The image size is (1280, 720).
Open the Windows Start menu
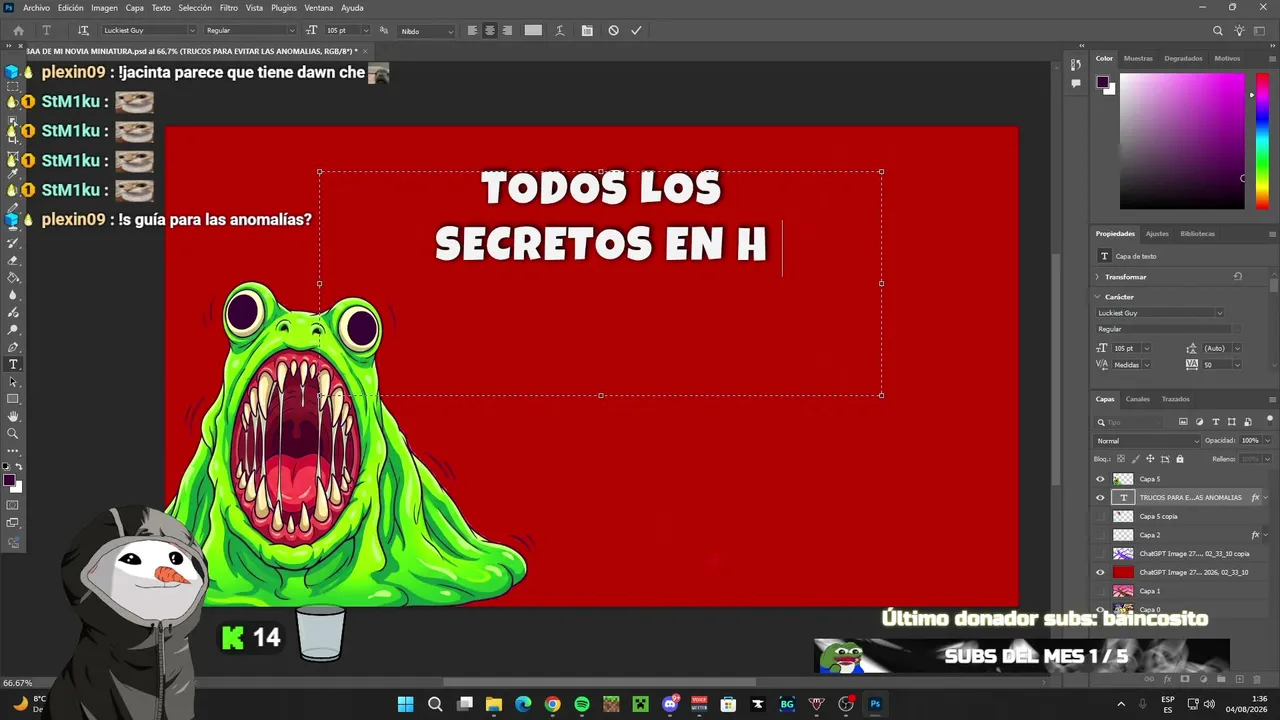pyautogui.click(x=405, y=704)
